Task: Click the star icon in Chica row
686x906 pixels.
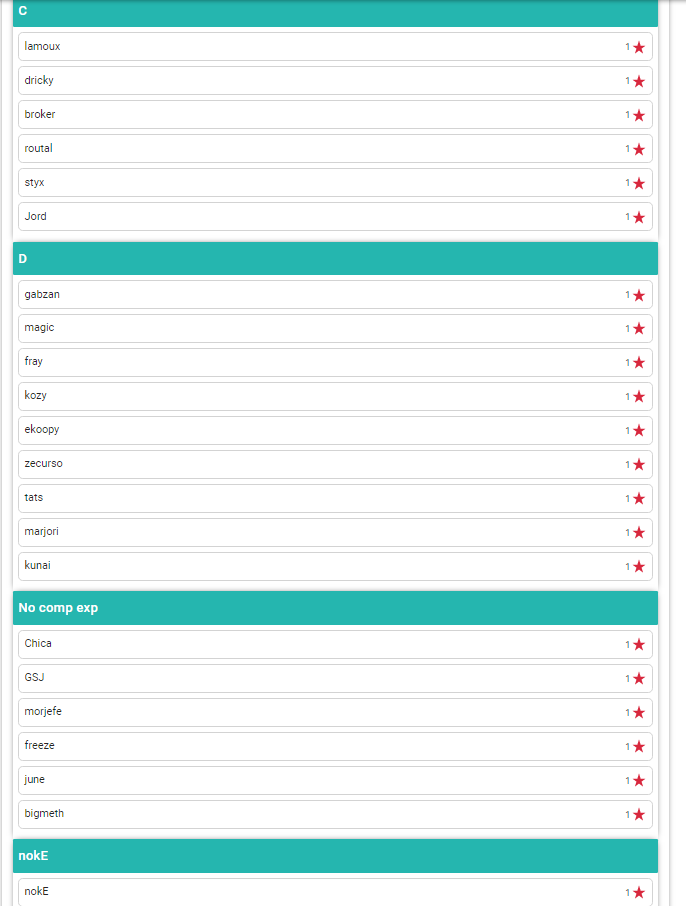Action: 639,645
